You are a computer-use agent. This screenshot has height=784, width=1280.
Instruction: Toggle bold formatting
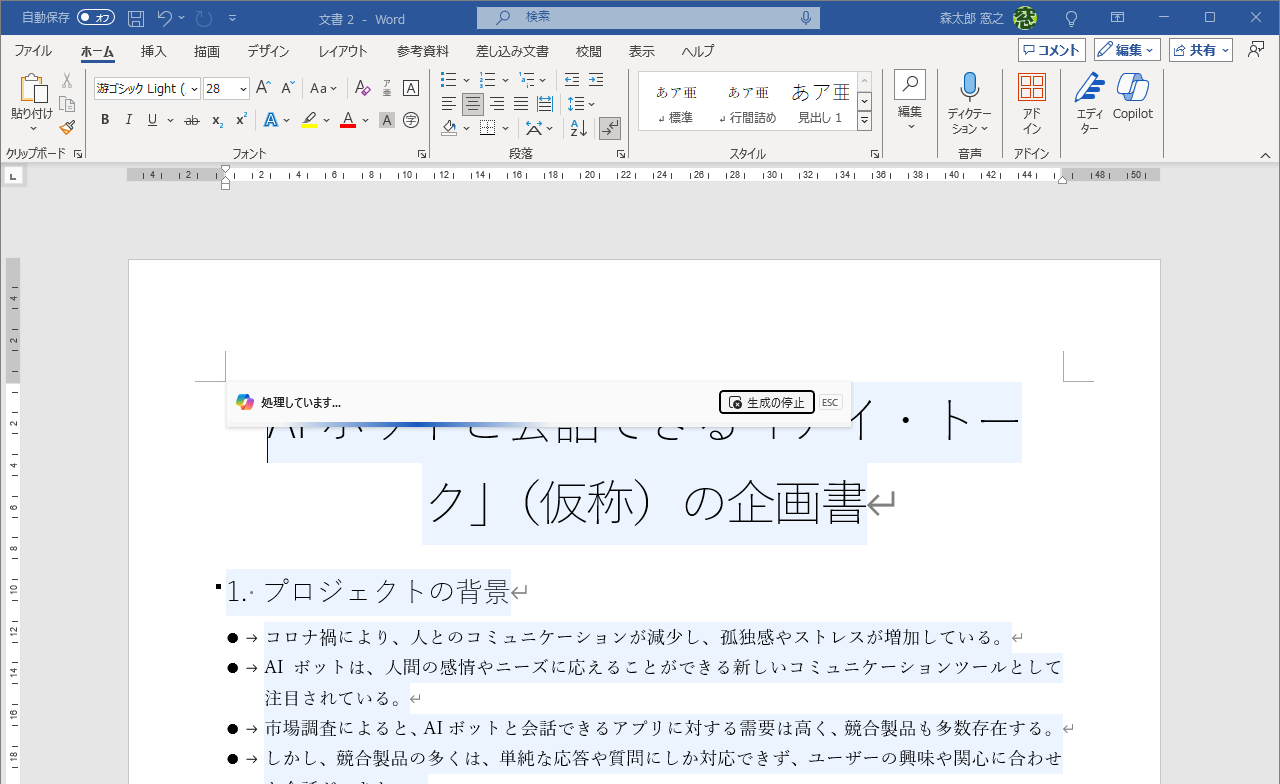click(104, 119)
